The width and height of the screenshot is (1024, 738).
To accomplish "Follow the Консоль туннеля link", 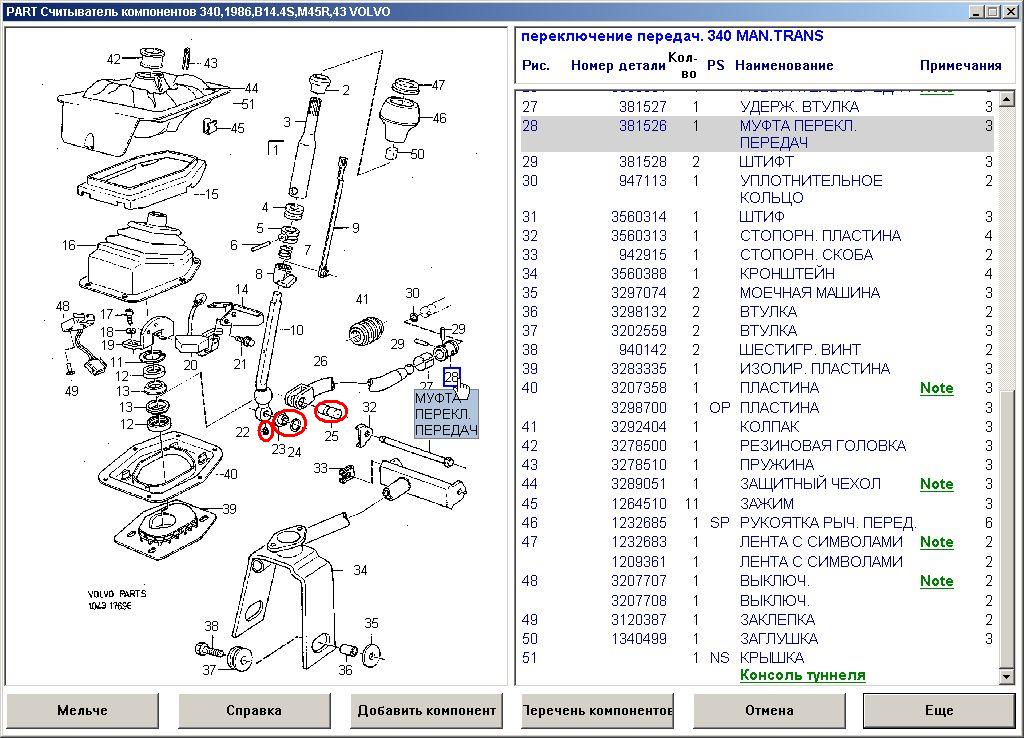I will pos(802,675).
